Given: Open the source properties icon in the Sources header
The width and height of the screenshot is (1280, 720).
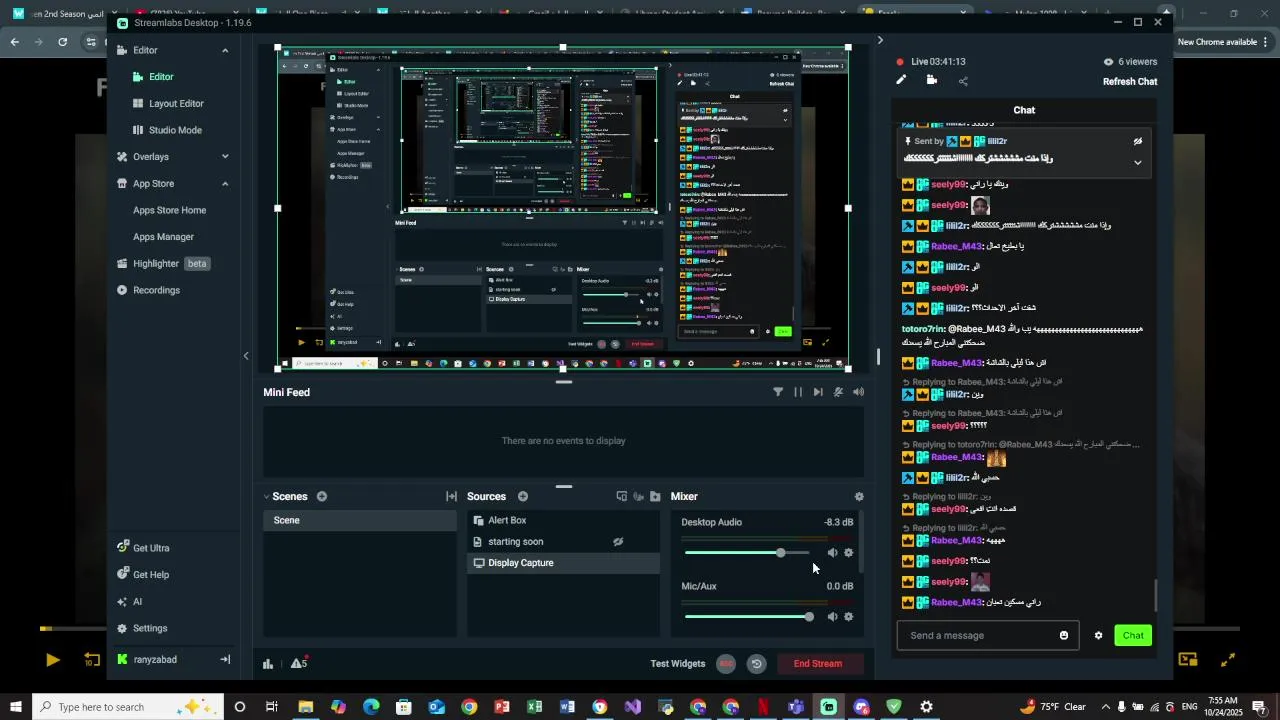Looking at the screenshot, I should point(622,497).
